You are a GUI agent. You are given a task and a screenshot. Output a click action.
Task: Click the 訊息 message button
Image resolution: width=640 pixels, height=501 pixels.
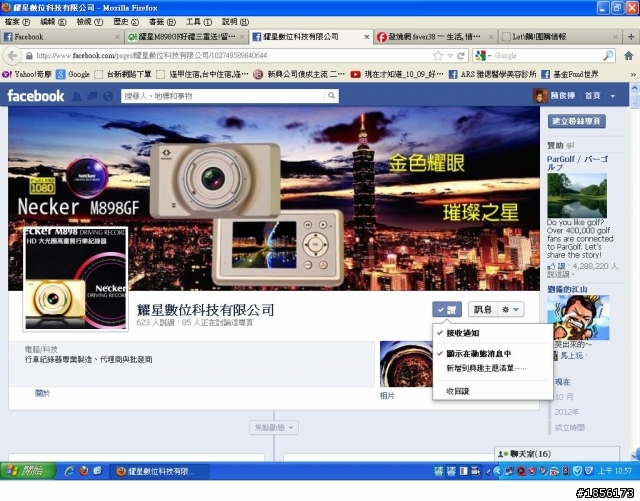(483, 310)
